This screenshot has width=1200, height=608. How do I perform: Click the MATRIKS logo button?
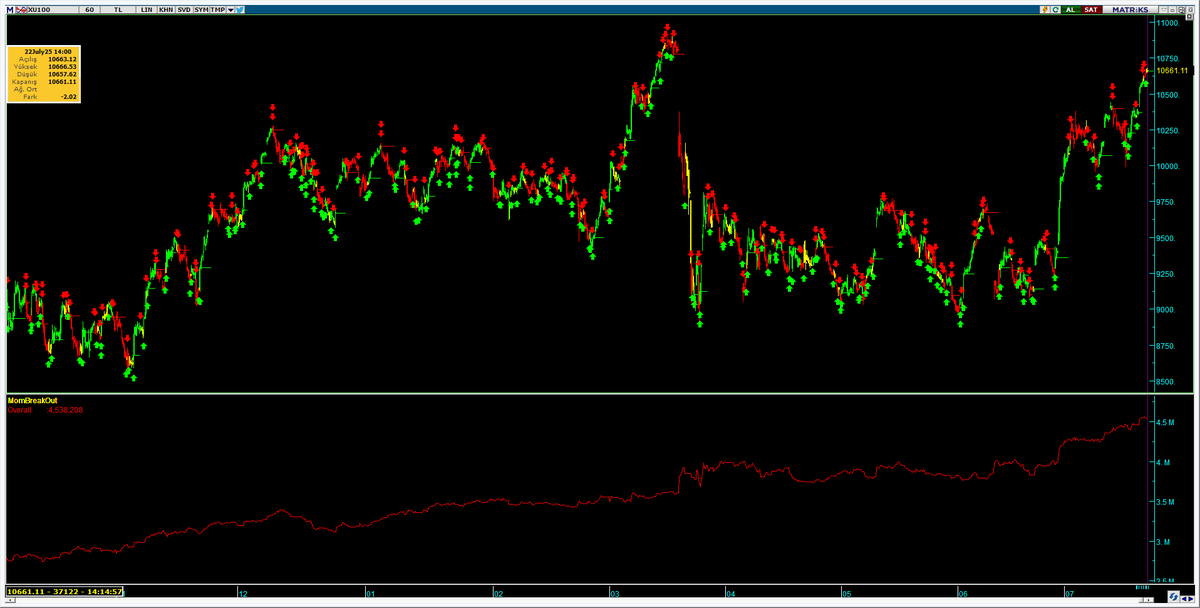pos(1130,9)
